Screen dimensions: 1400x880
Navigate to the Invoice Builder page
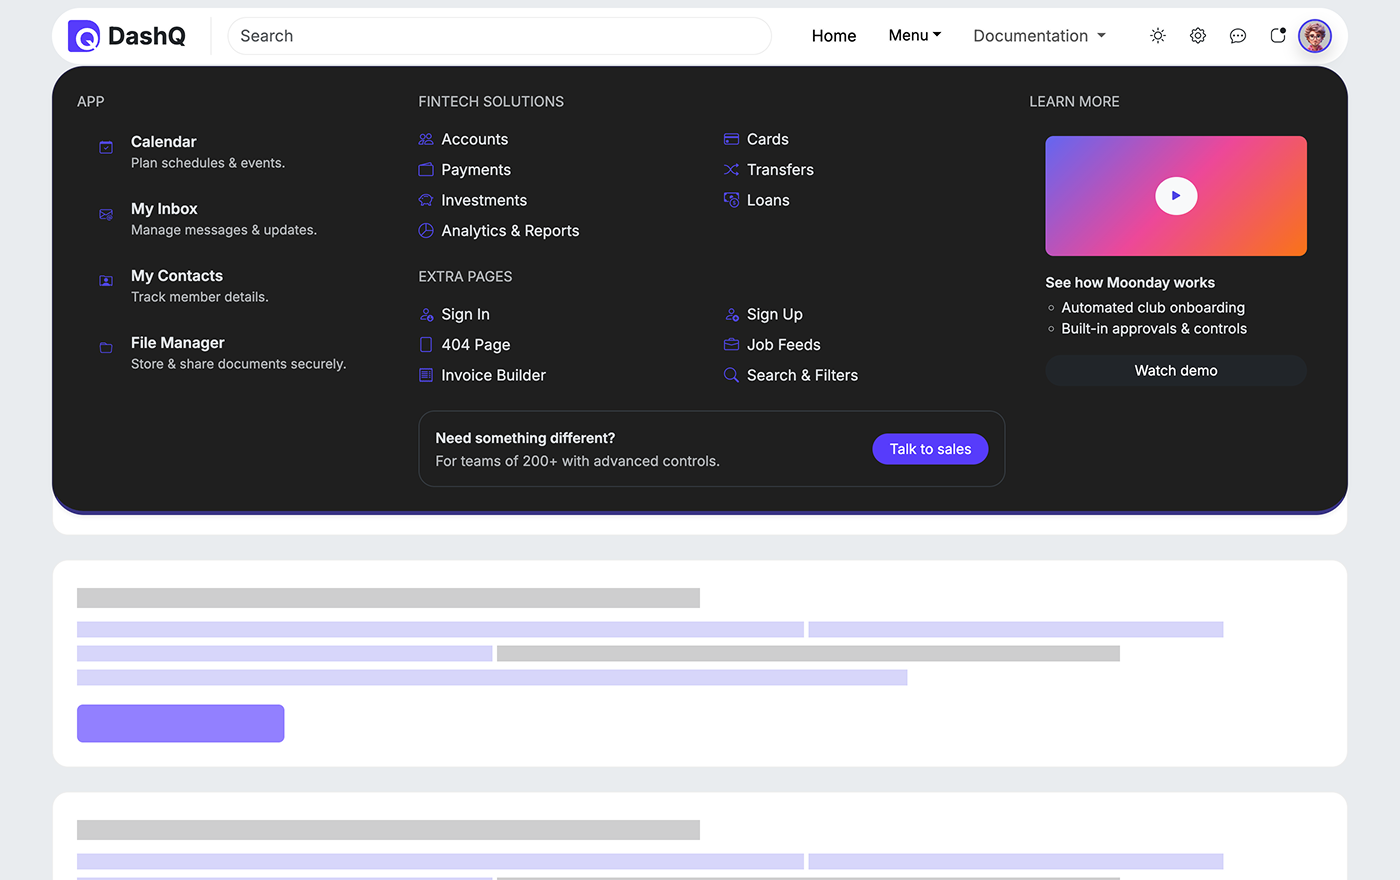(x=493, y=375)
